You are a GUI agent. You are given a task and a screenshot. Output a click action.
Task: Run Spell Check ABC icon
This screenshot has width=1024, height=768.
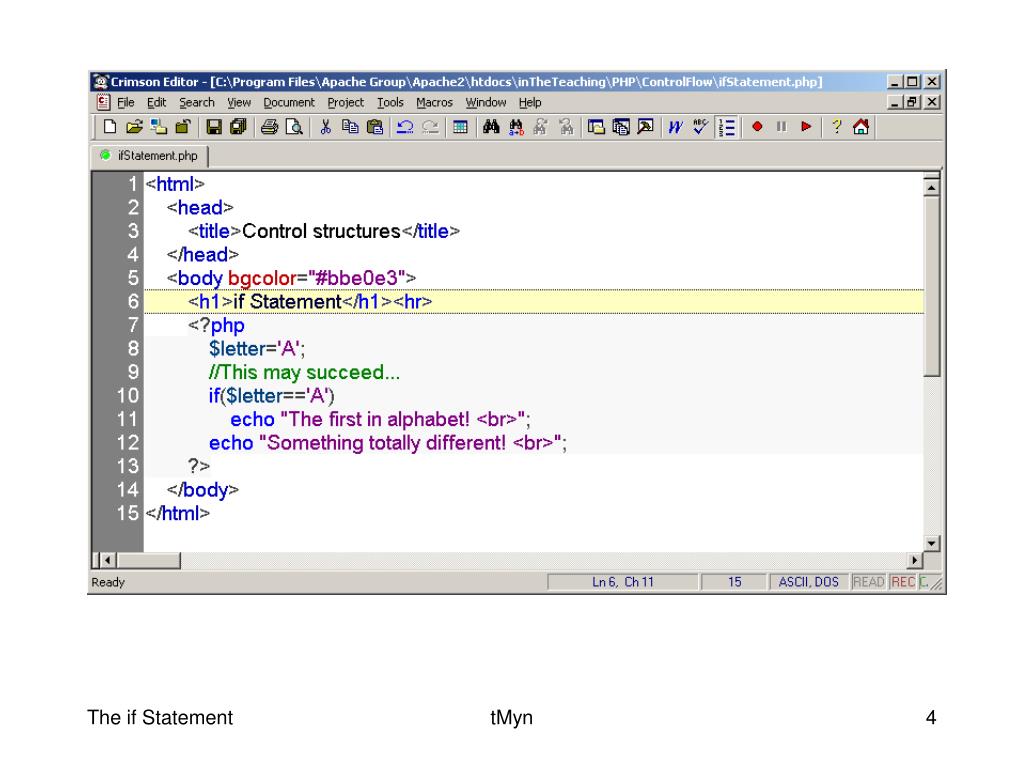(700, 127)
